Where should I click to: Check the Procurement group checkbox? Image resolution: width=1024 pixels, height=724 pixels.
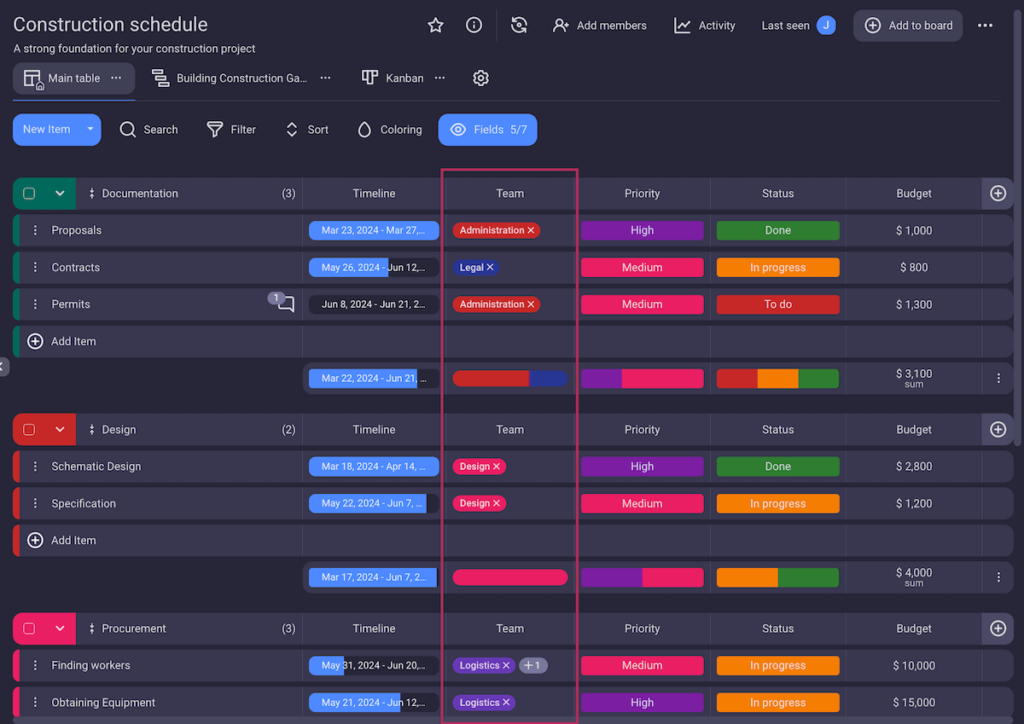(27, 628)
